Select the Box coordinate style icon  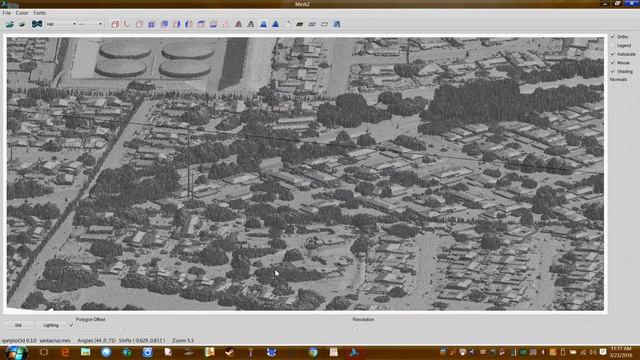[115, 24]
